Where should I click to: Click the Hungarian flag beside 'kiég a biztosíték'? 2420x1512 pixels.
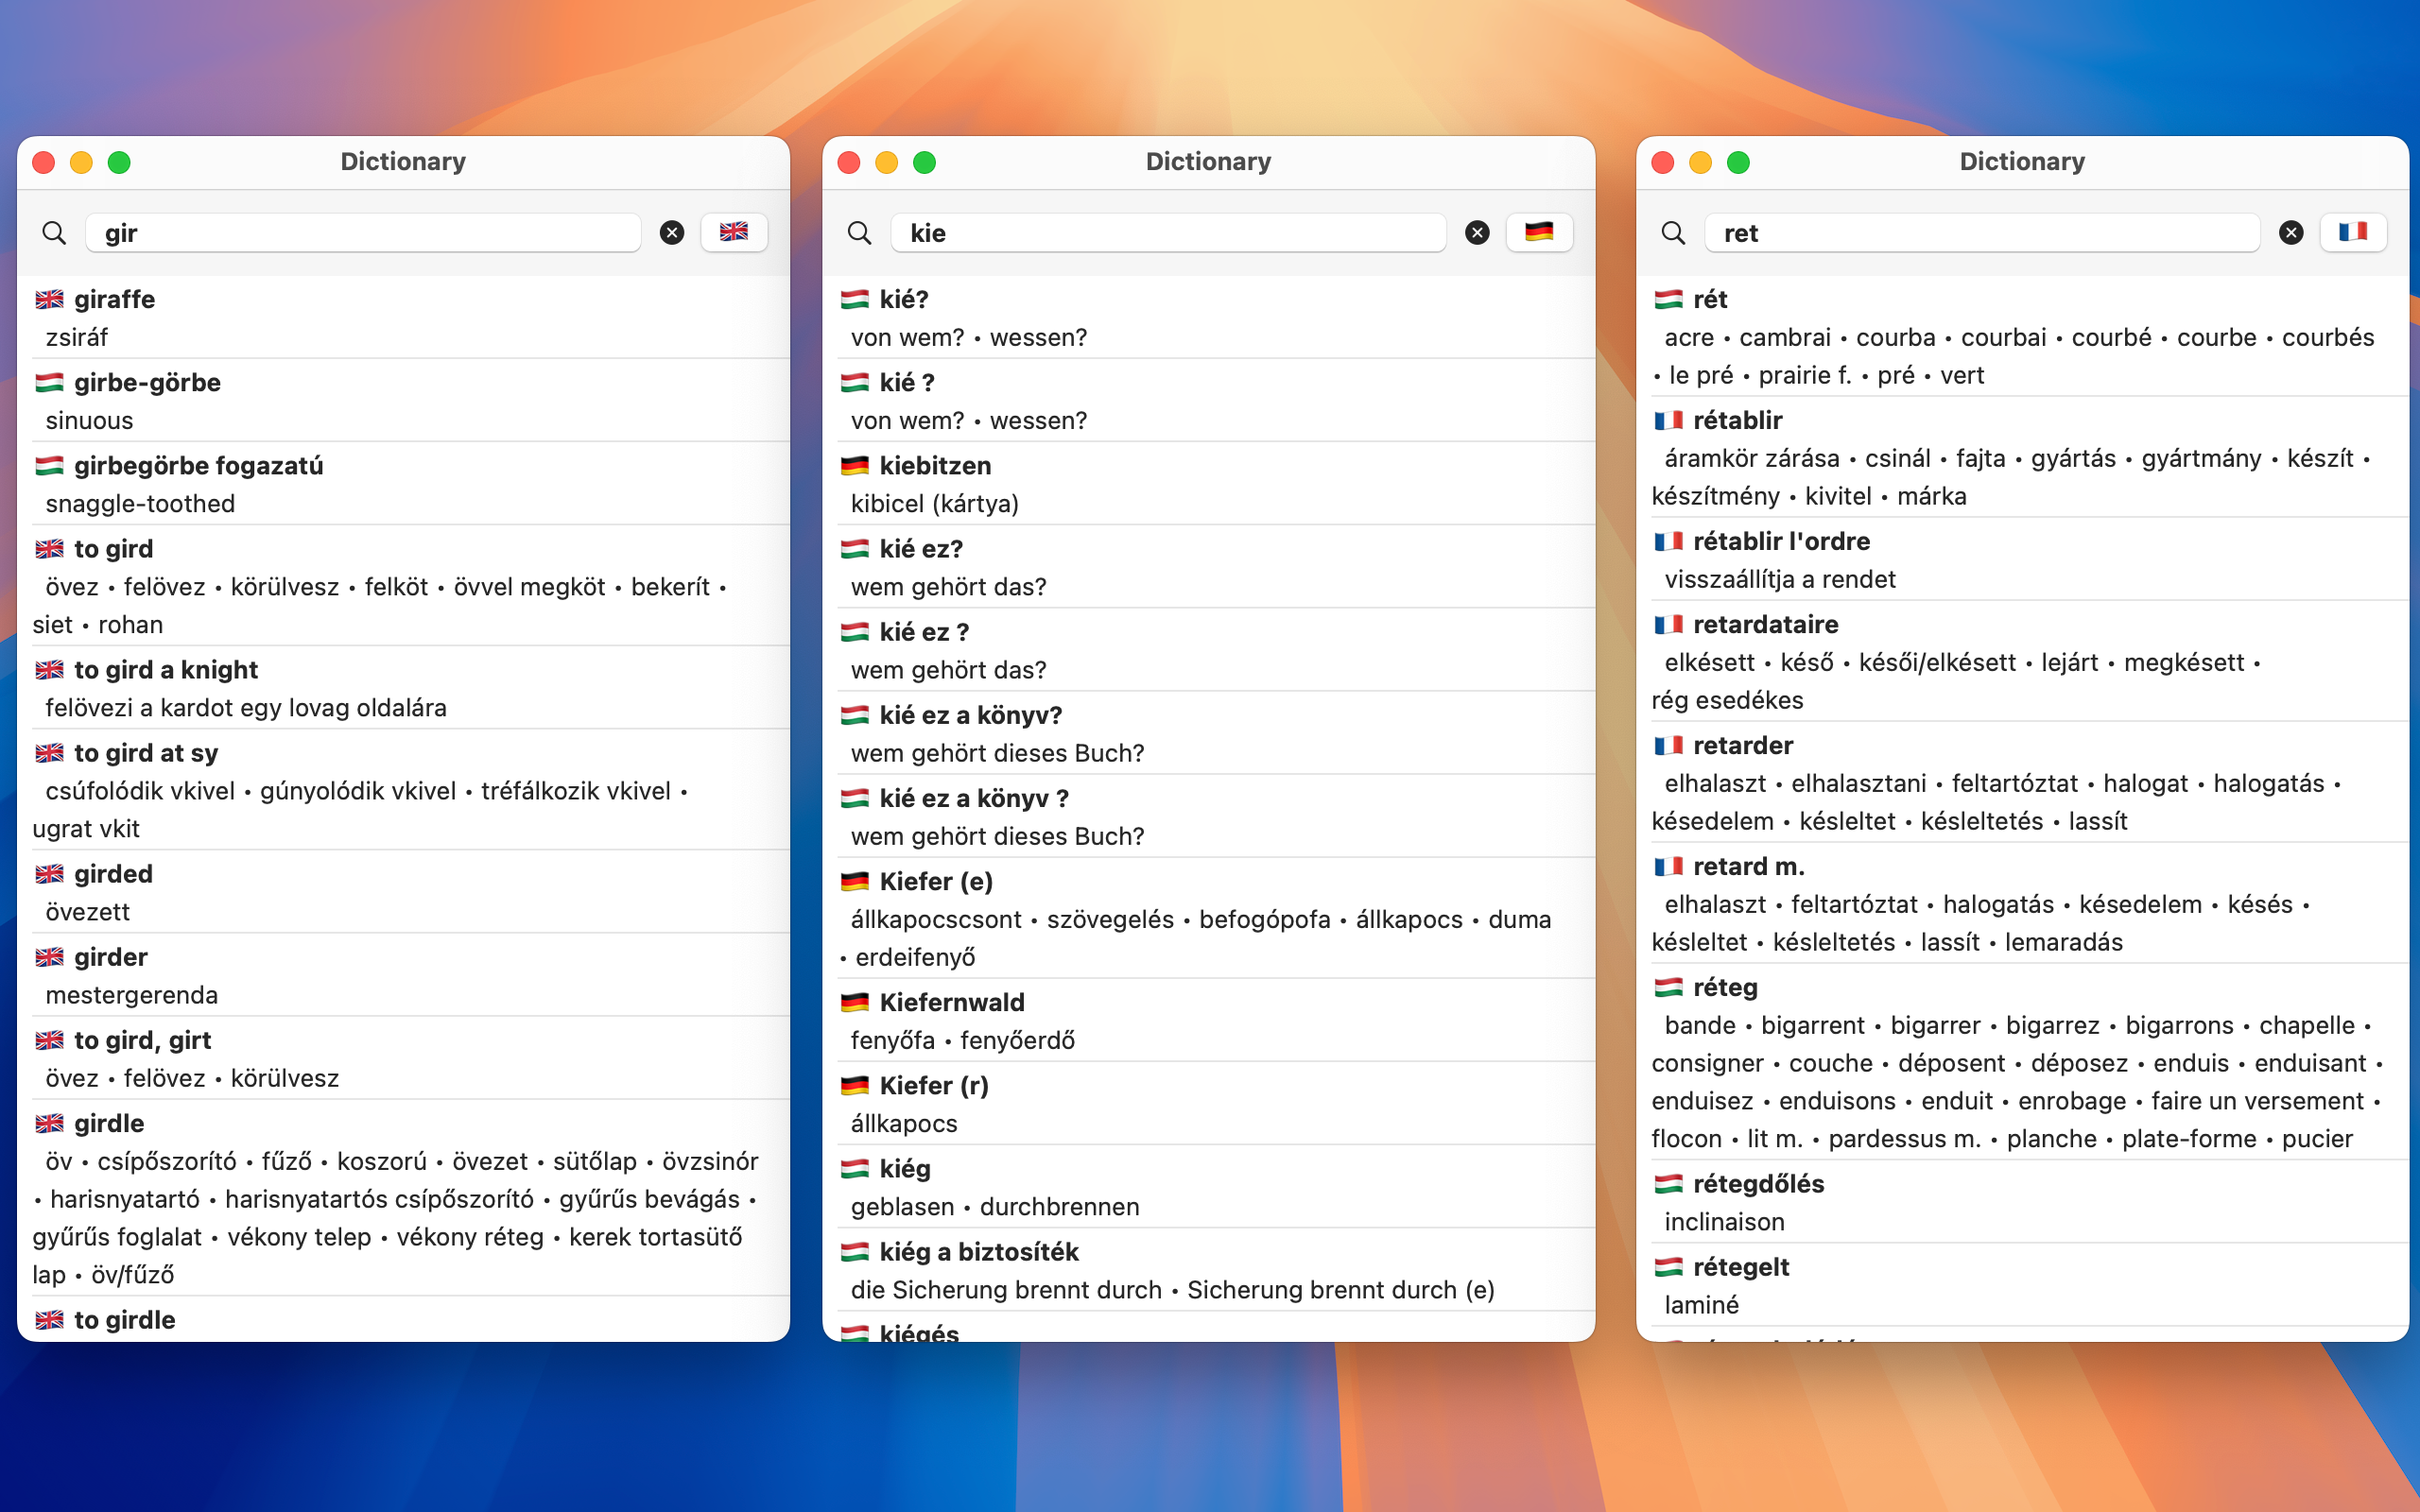(x=854, y=1252)
